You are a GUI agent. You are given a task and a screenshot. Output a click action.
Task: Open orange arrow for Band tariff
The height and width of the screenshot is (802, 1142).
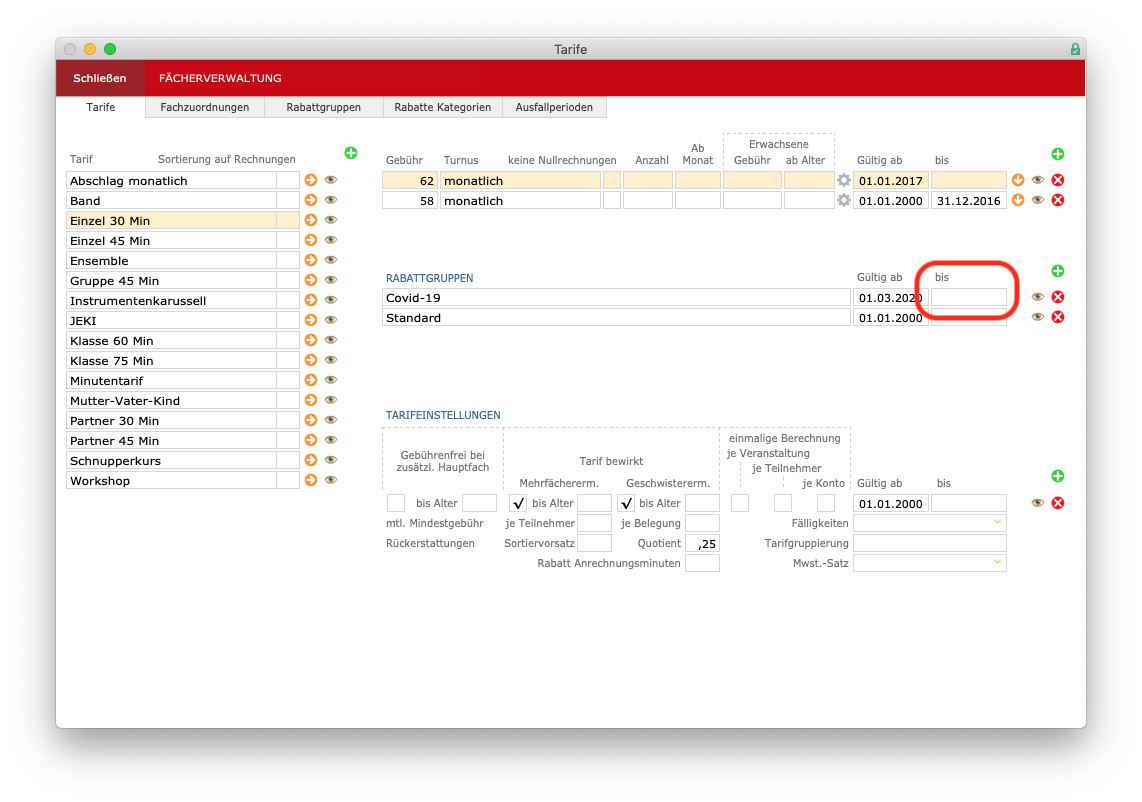(311, 200)
